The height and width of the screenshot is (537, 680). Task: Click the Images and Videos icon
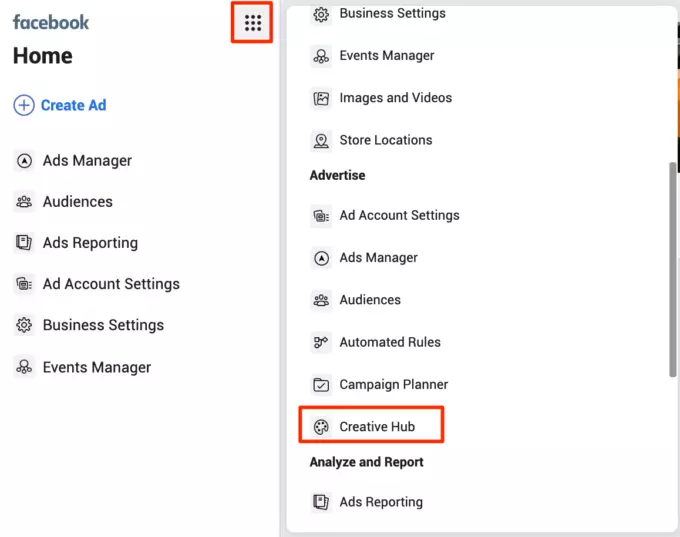click(321, 98)
